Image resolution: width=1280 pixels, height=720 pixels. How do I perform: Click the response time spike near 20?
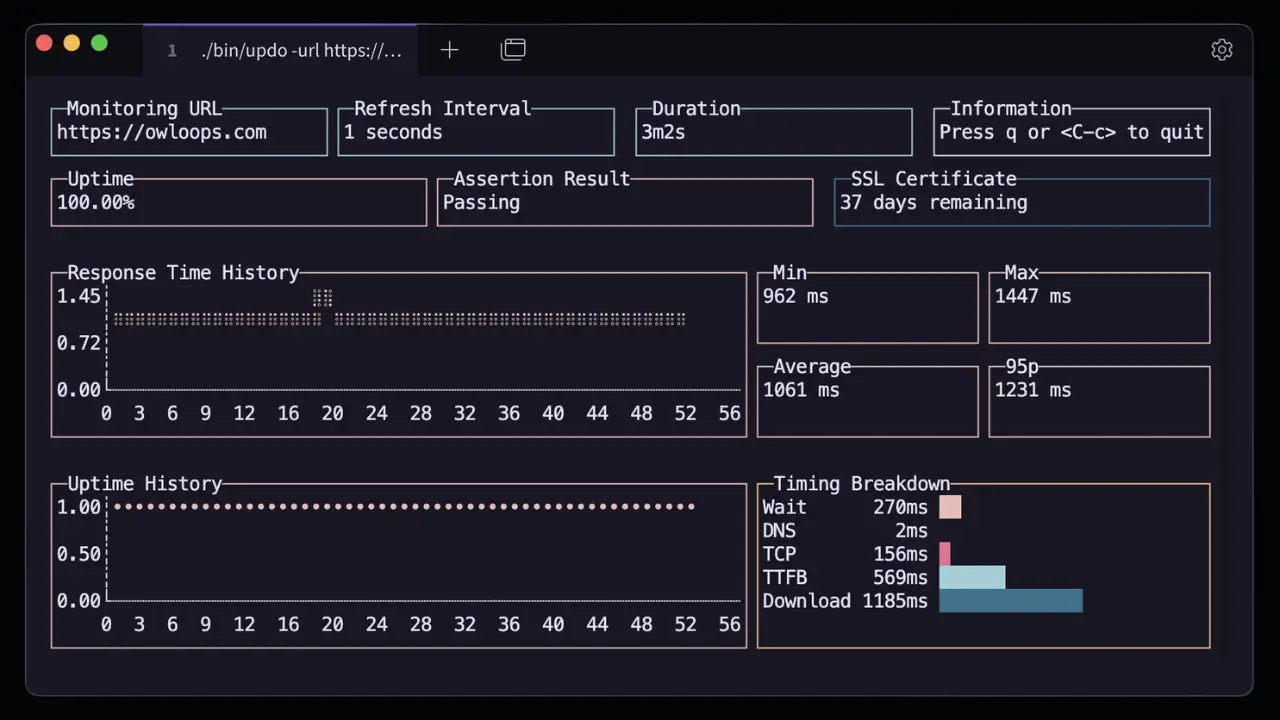point(322,297)
